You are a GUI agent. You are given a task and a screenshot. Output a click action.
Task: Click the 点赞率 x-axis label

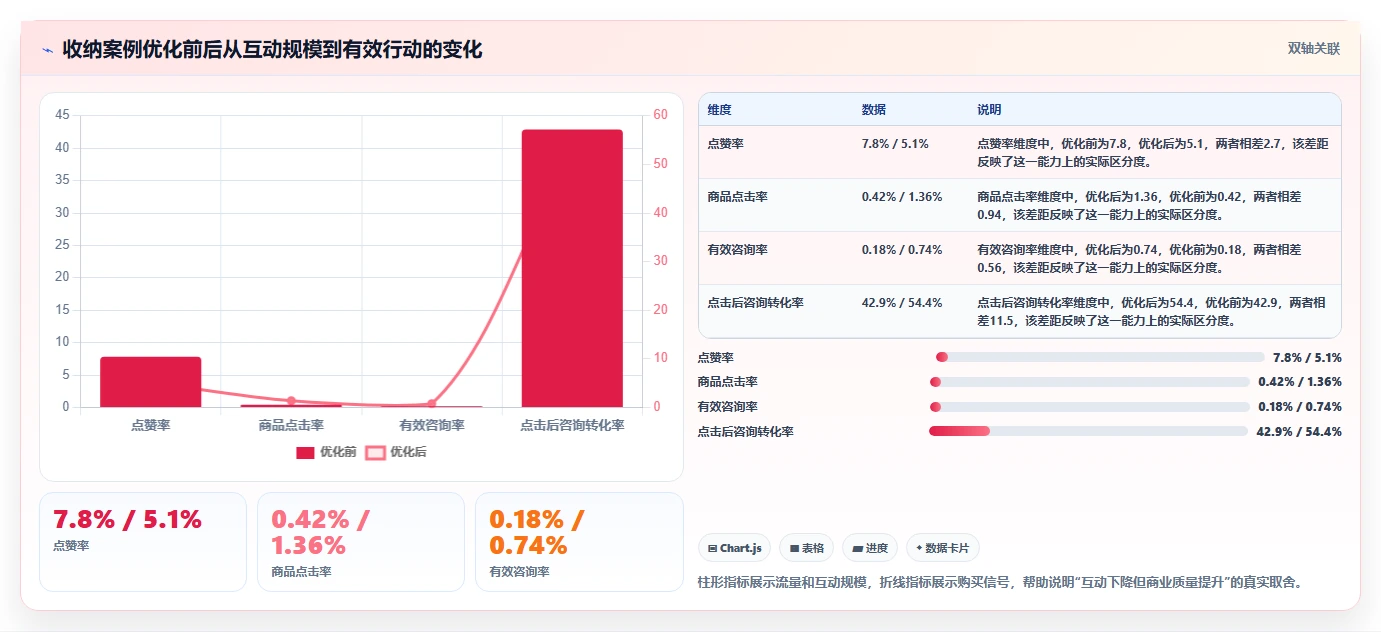coord(151,425)
